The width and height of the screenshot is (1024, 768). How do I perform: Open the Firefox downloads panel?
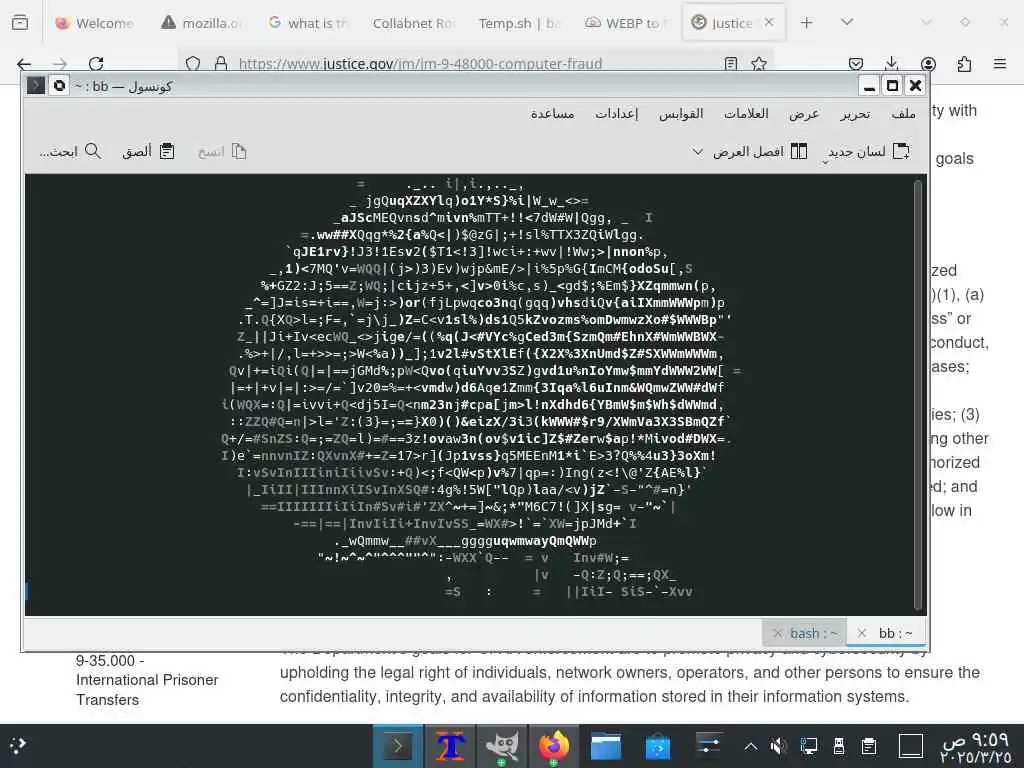(x=891, y=64)
